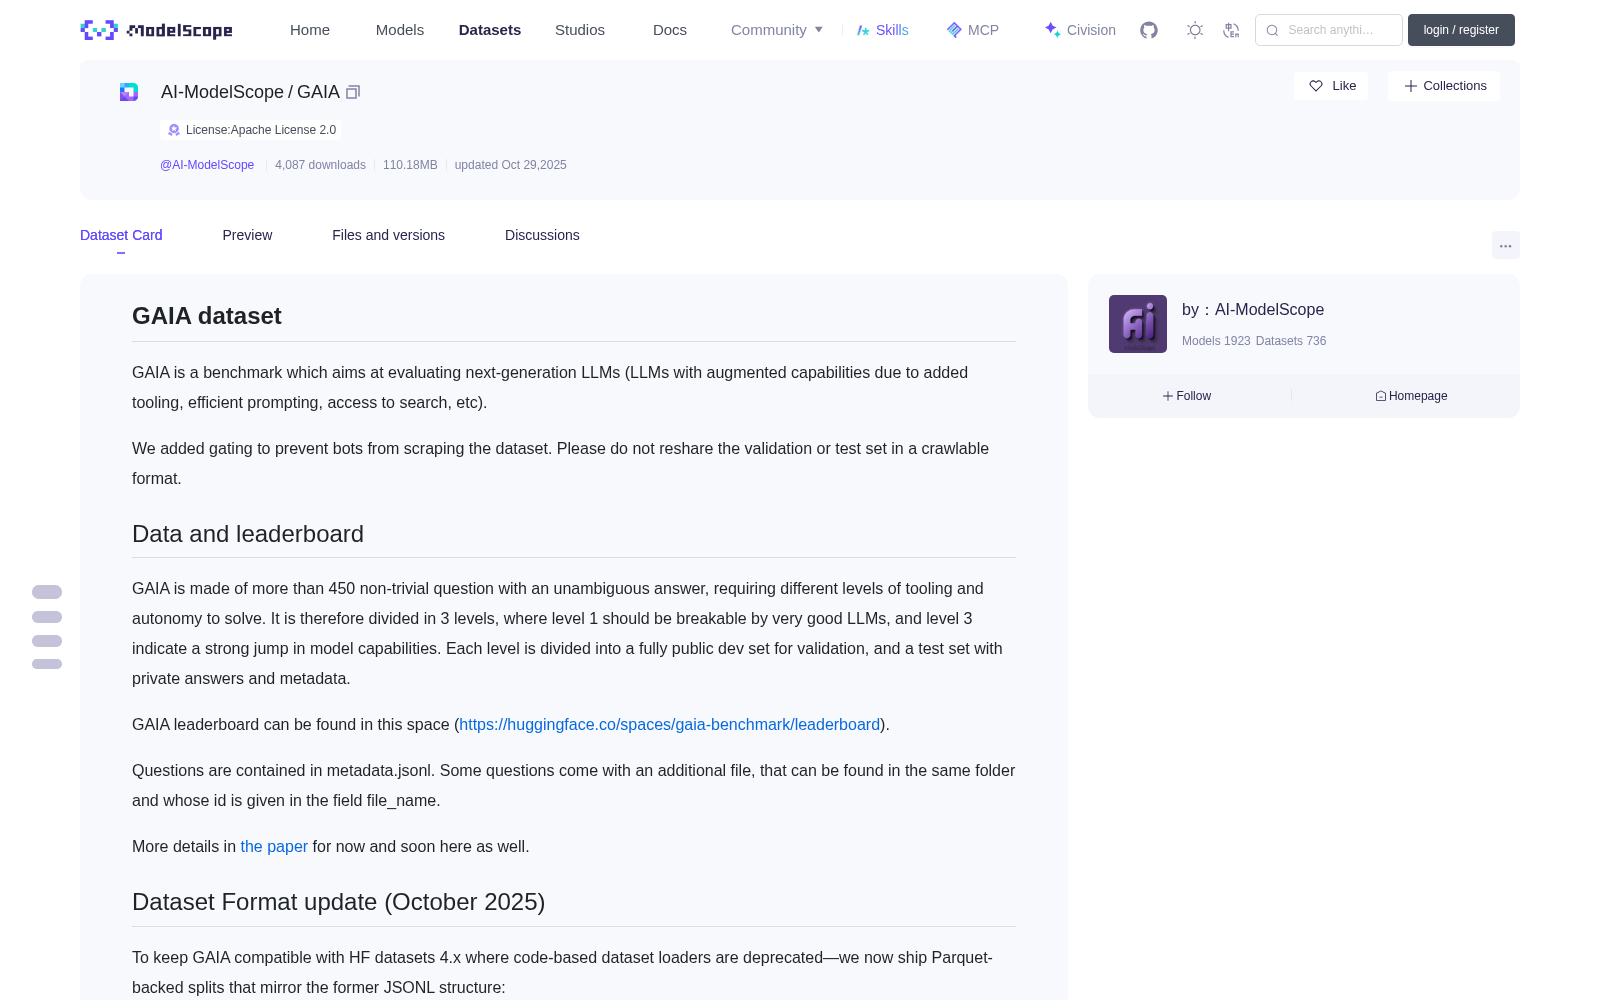This screenshot has width=1600, height=1000.
Task: Click the GAIA dataset avatar icon
Action: coord(129,92)
